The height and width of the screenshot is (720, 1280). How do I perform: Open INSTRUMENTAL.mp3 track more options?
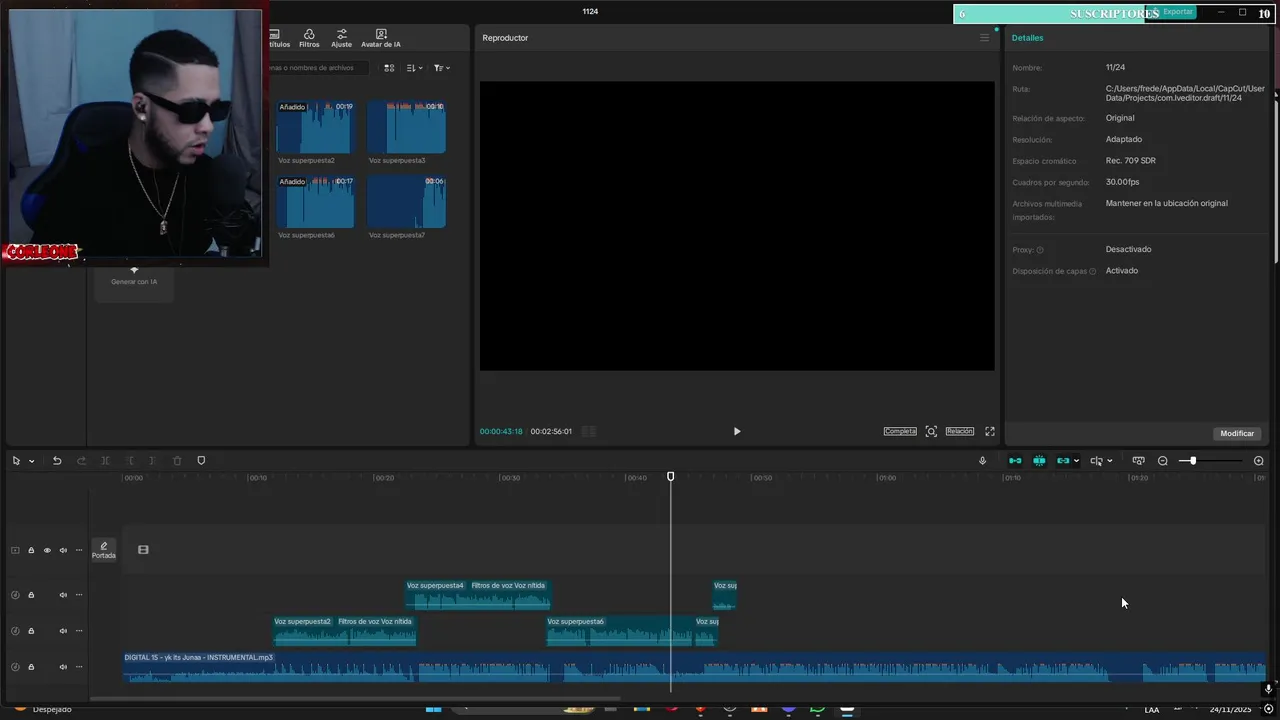[x=79, y=667]
